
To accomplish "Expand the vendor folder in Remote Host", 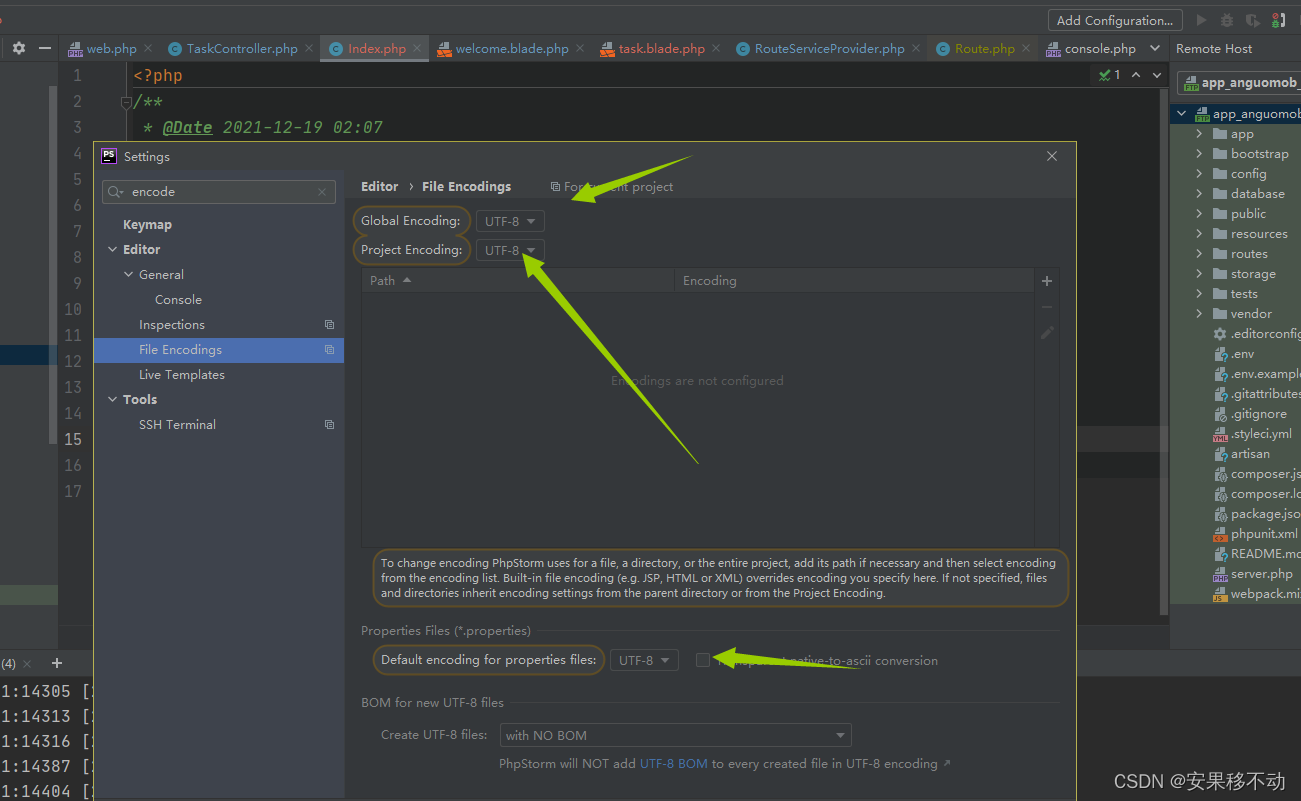I will click(1199, 314).
